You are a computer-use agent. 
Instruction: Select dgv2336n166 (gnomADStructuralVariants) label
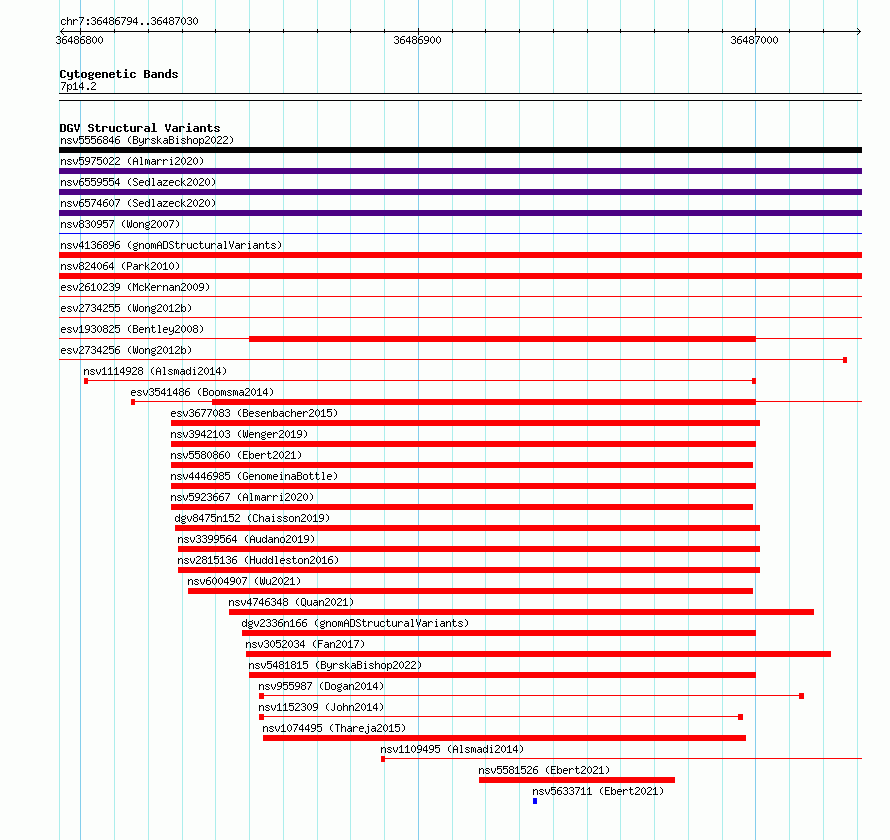tap(355, 623)
